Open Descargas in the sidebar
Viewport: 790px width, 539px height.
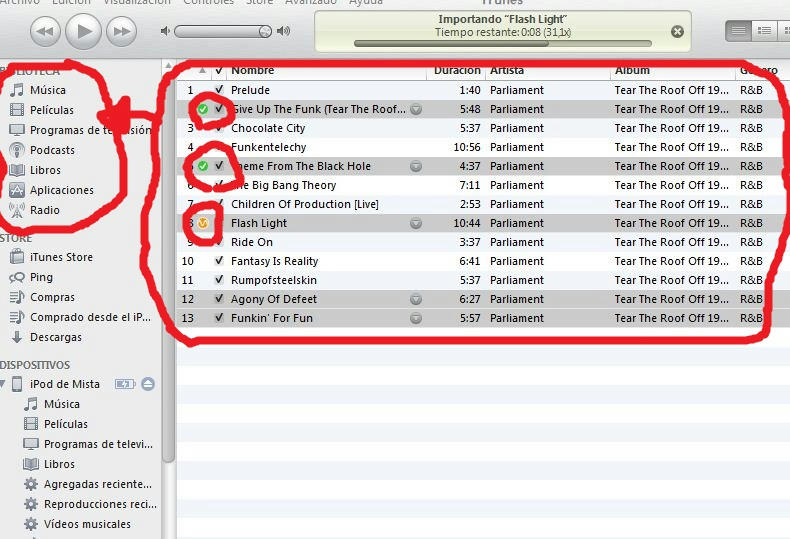tap(55, 337)
